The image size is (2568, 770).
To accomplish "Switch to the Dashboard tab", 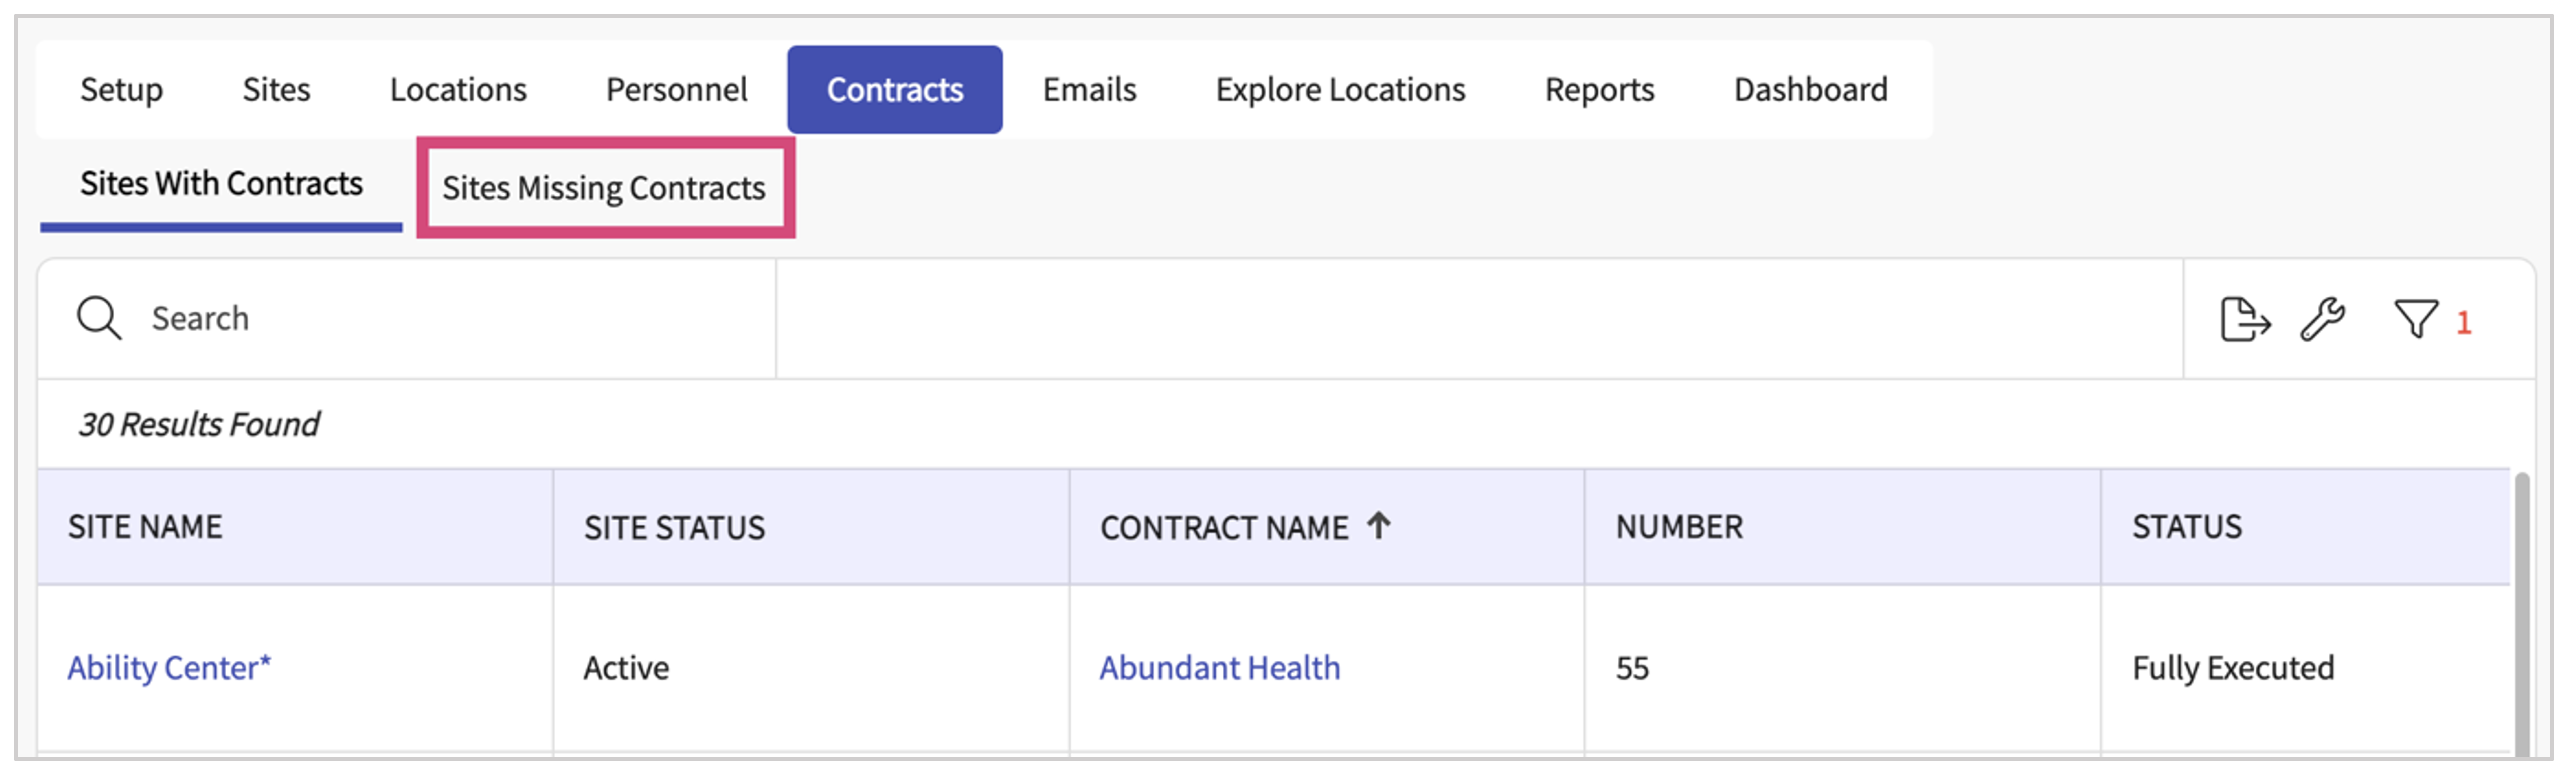I will pos(1810,90).
